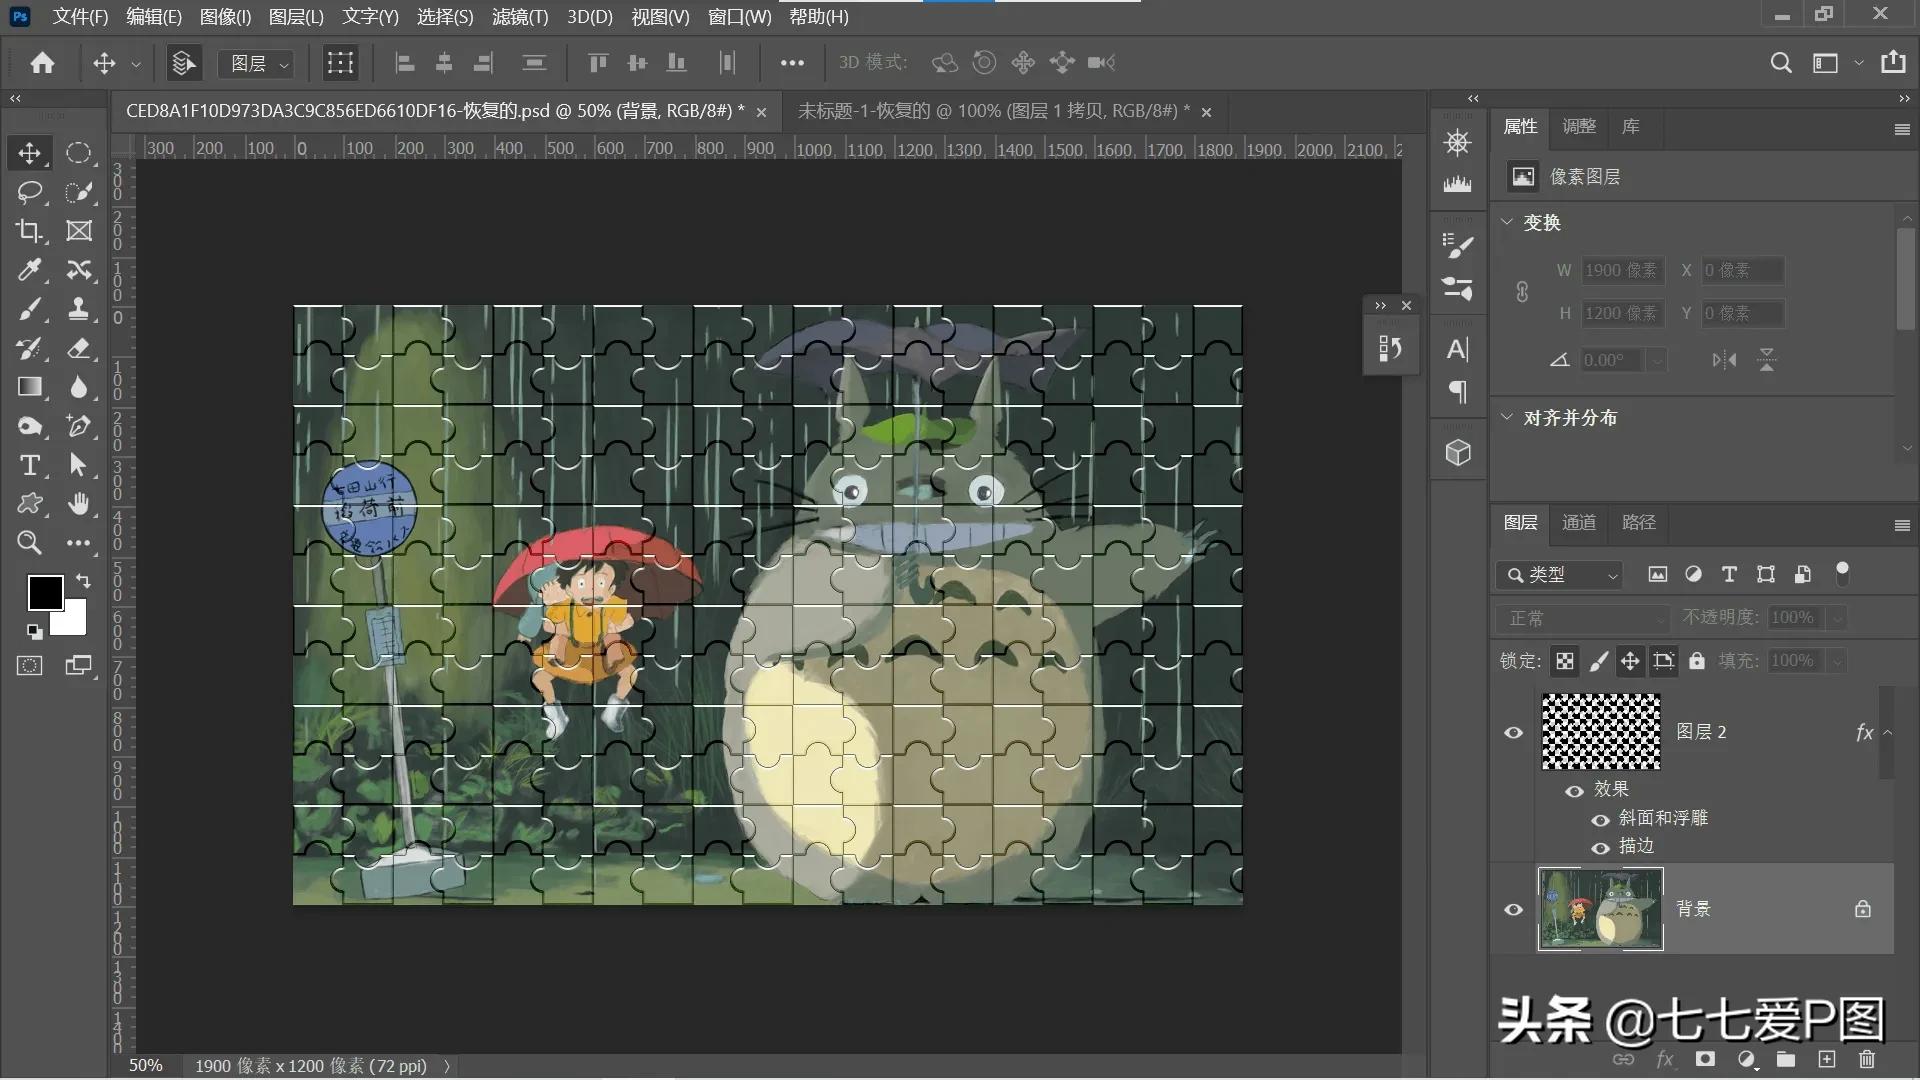Toggle lock all padlock button
Screen dimensions: 1920x1080
click(x=1697, y=661)
